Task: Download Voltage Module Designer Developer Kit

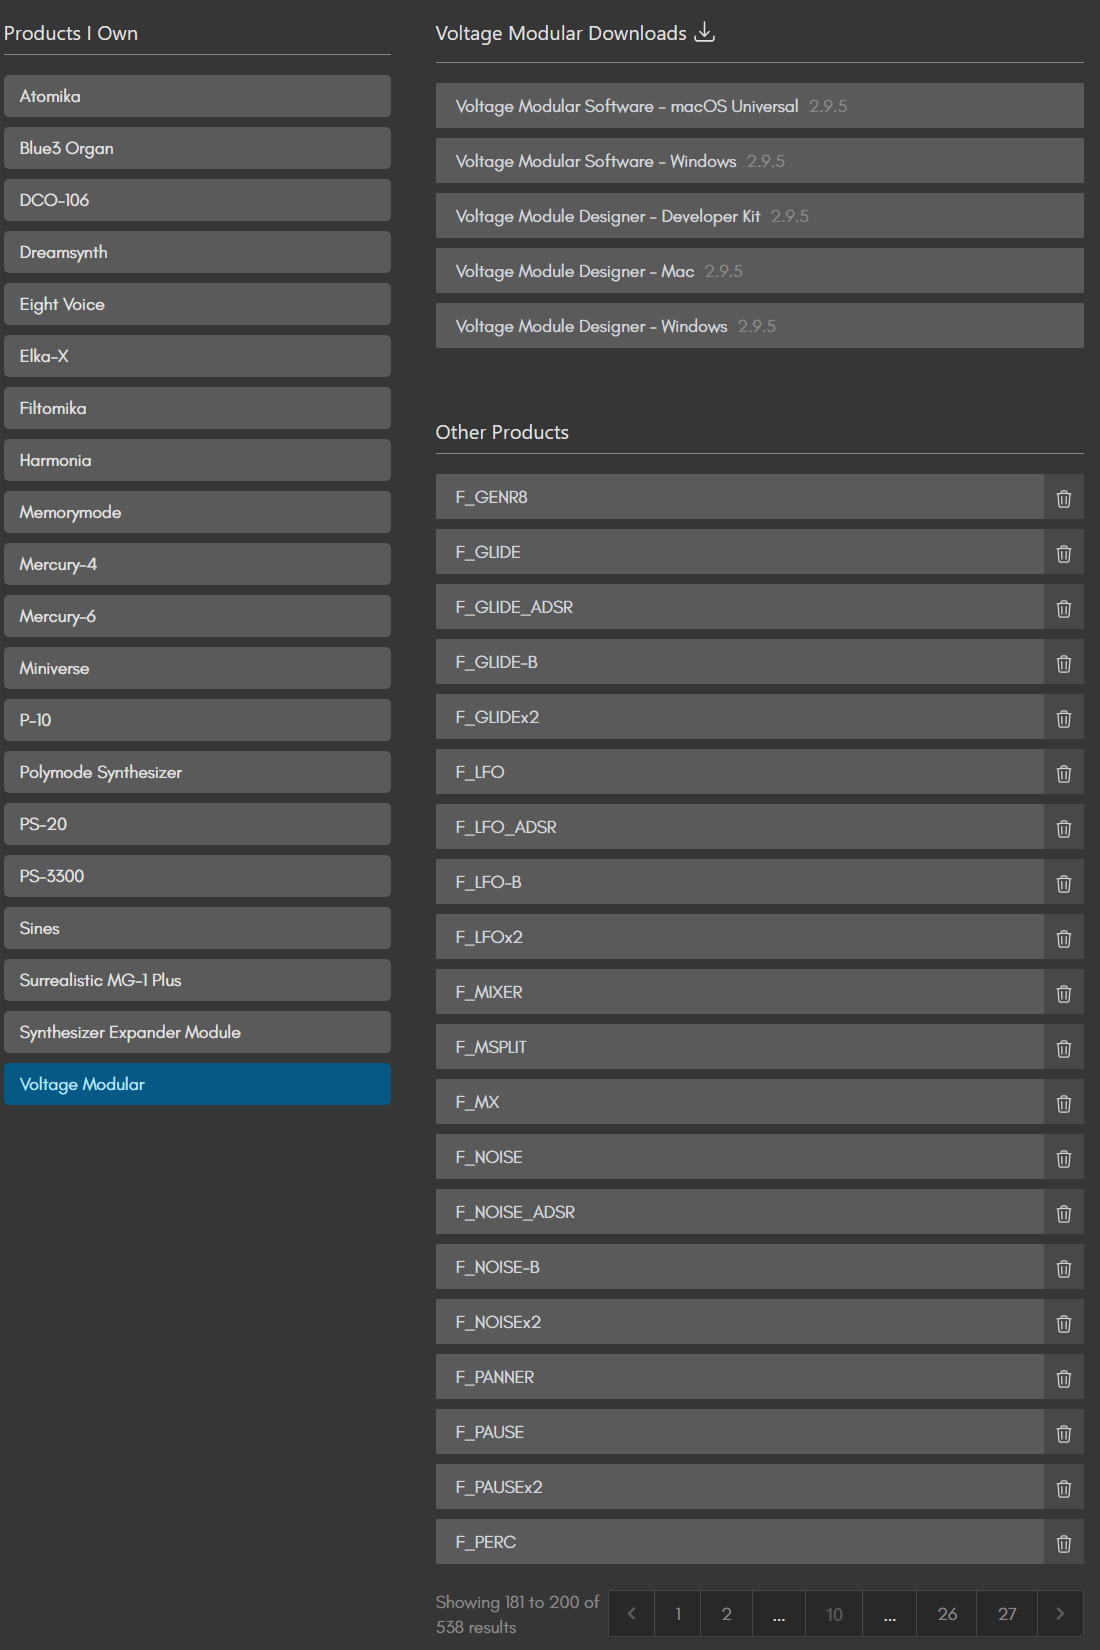Action: tap(759, 216)
